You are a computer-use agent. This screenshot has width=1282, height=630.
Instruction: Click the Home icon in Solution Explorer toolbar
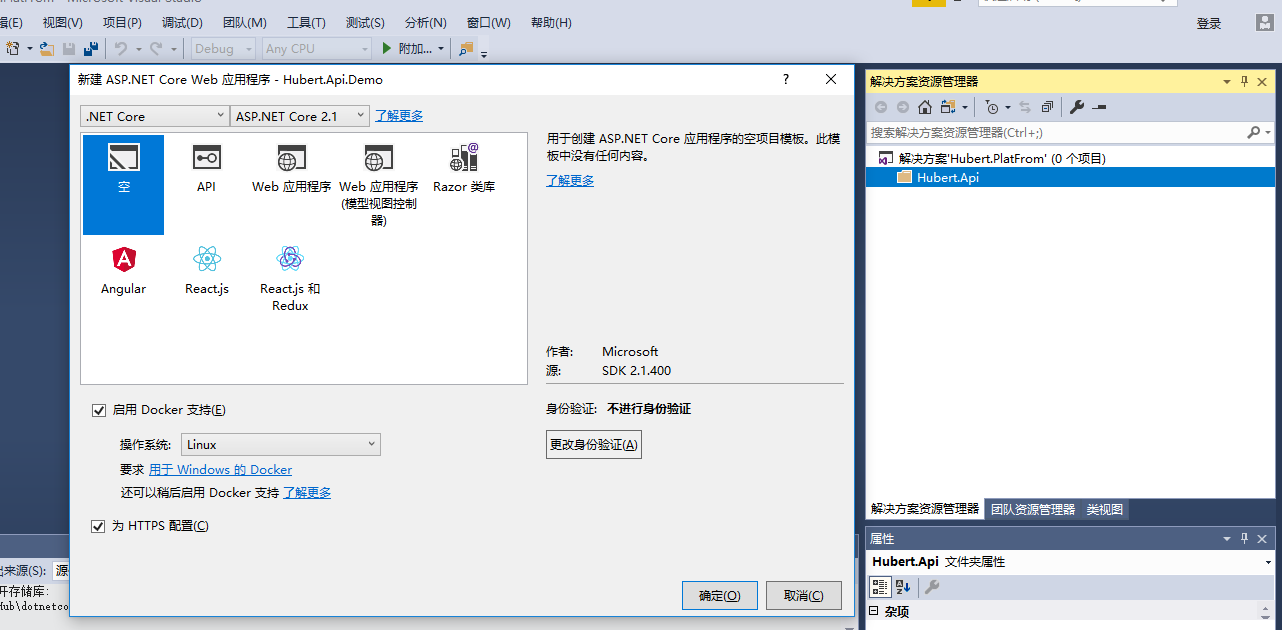(925, 107)
